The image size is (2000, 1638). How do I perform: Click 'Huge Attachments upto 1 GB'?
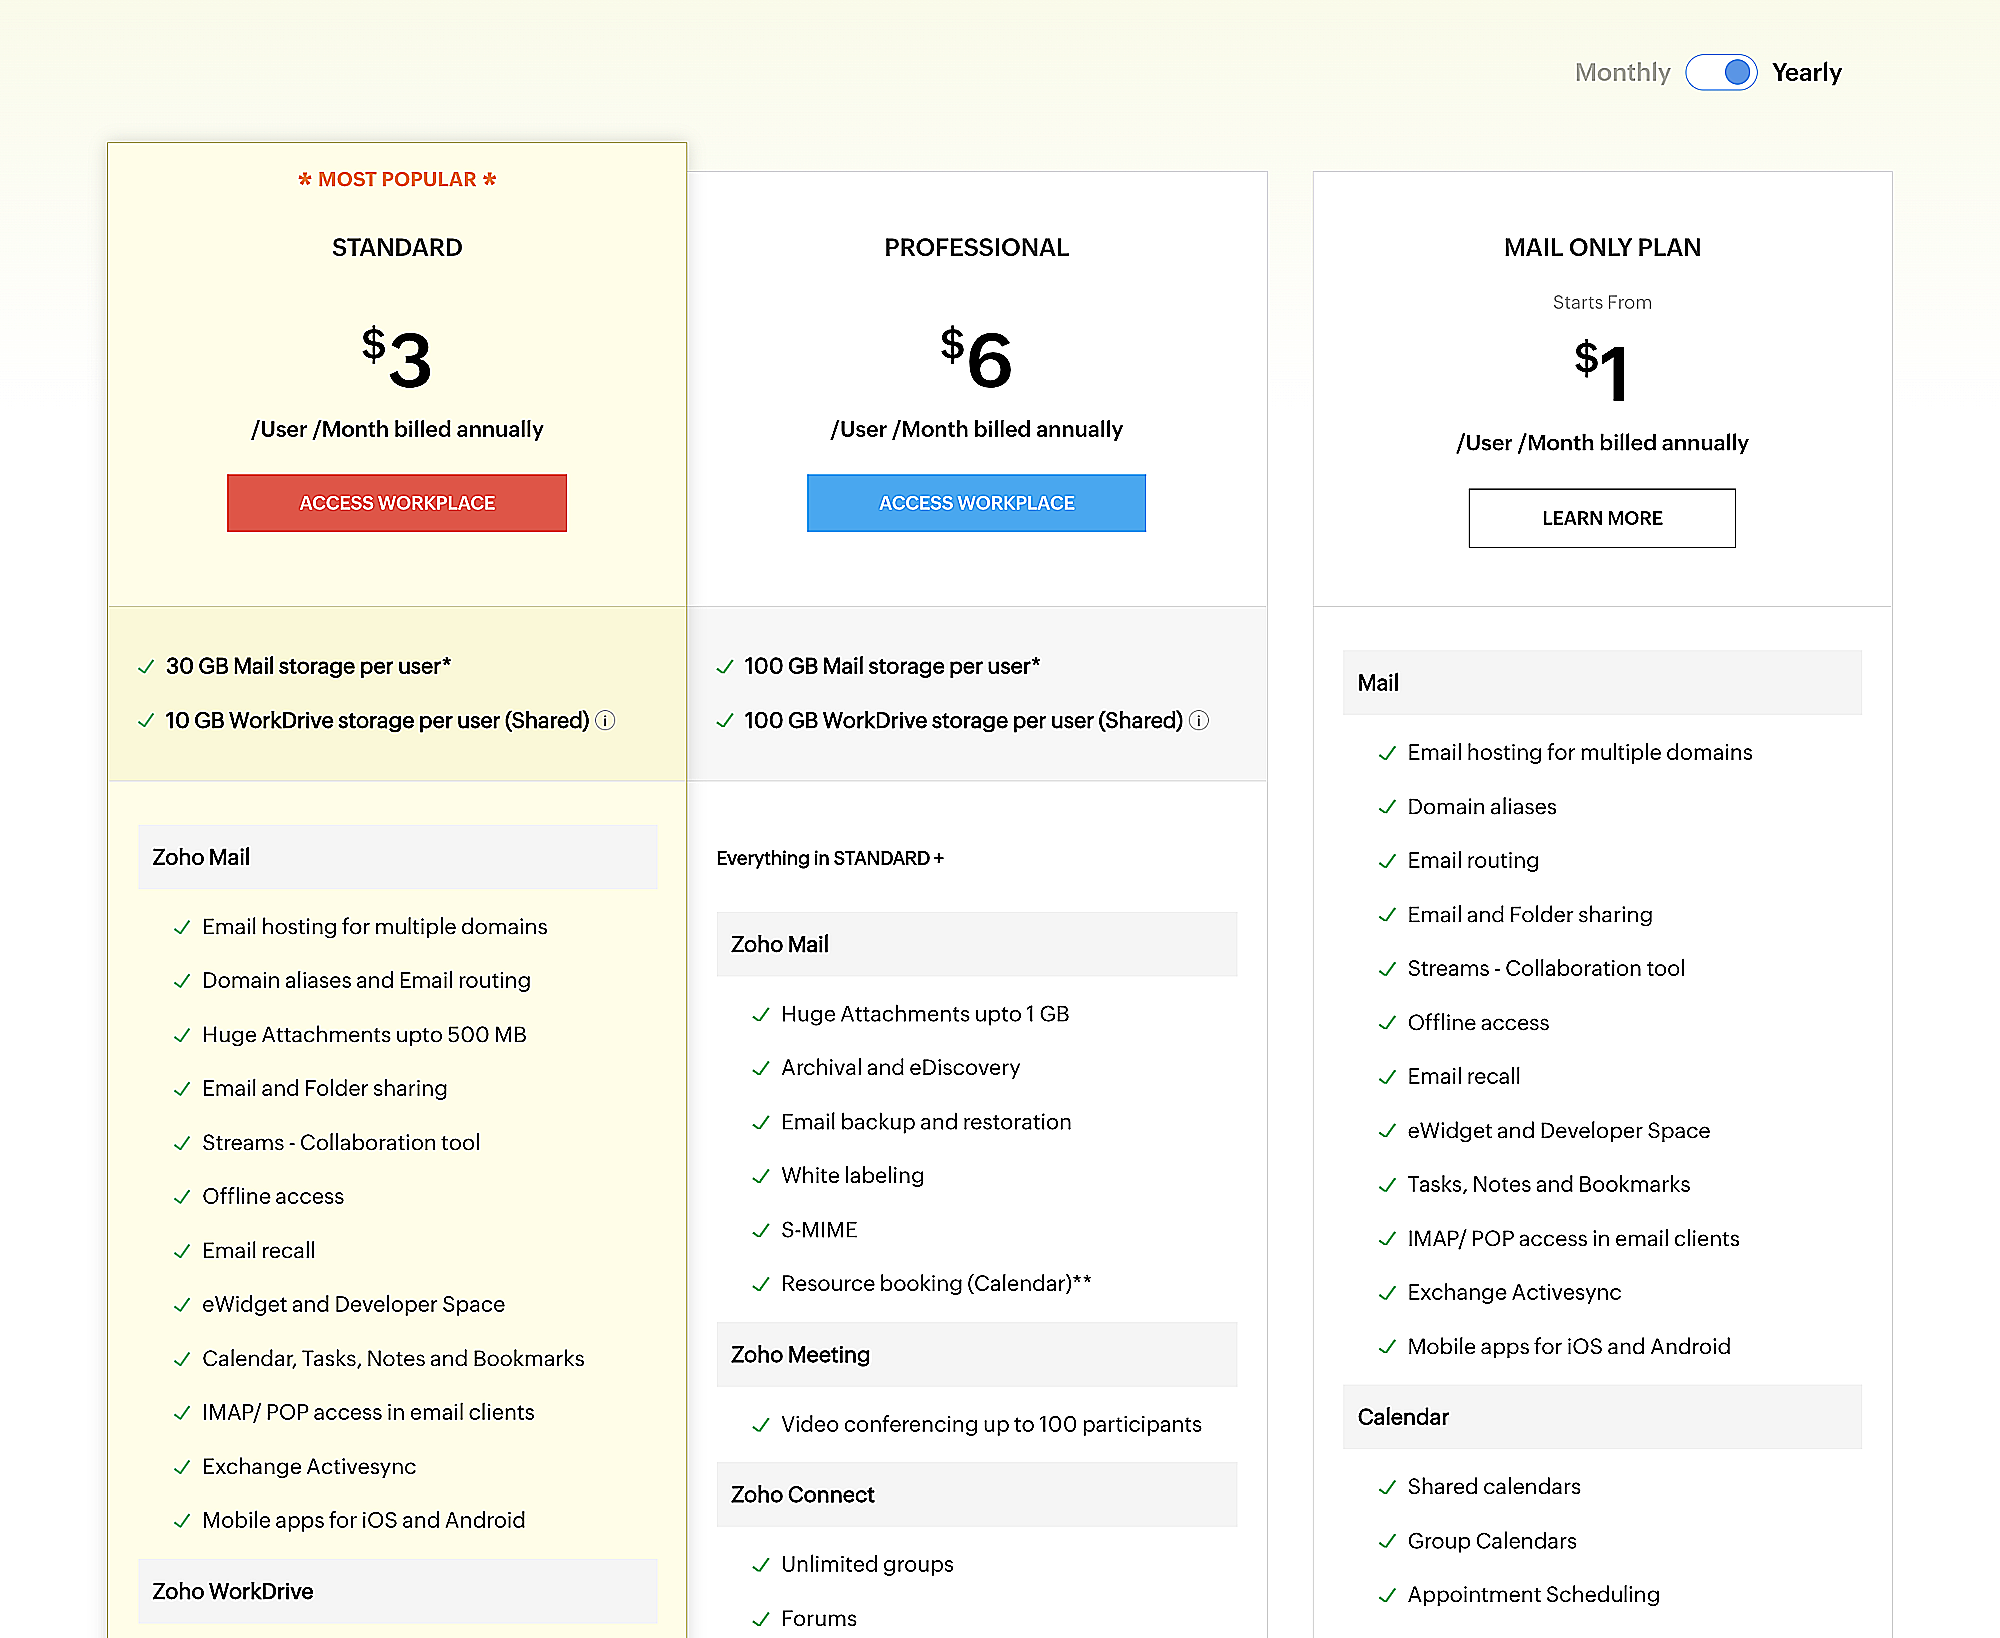(x=925, y=1014)
